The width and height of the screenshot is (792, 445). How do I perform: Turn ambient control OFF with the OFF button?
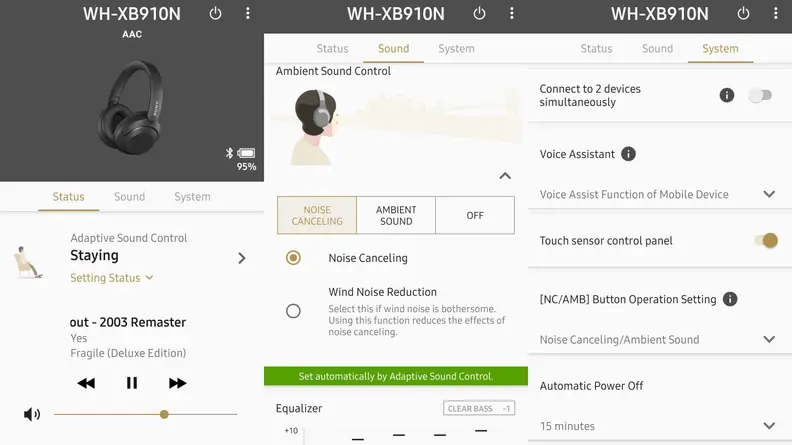click(475, 215)
